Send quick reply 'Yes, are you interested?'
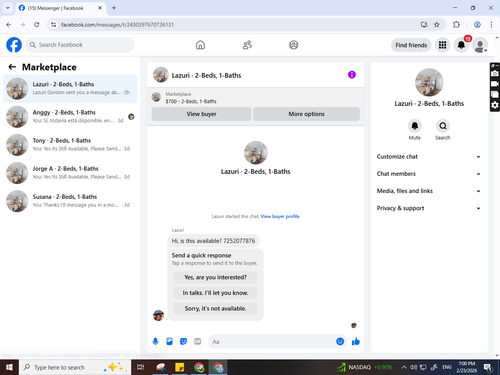This screenshot has height=375, width=500. click(x=215, y=277)
